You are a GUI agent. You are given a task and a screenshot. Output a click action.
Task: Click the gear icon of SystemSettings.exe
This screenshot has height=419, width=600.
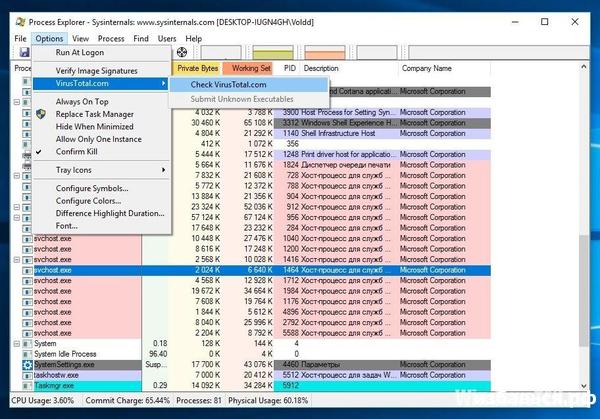pos(27,365)
